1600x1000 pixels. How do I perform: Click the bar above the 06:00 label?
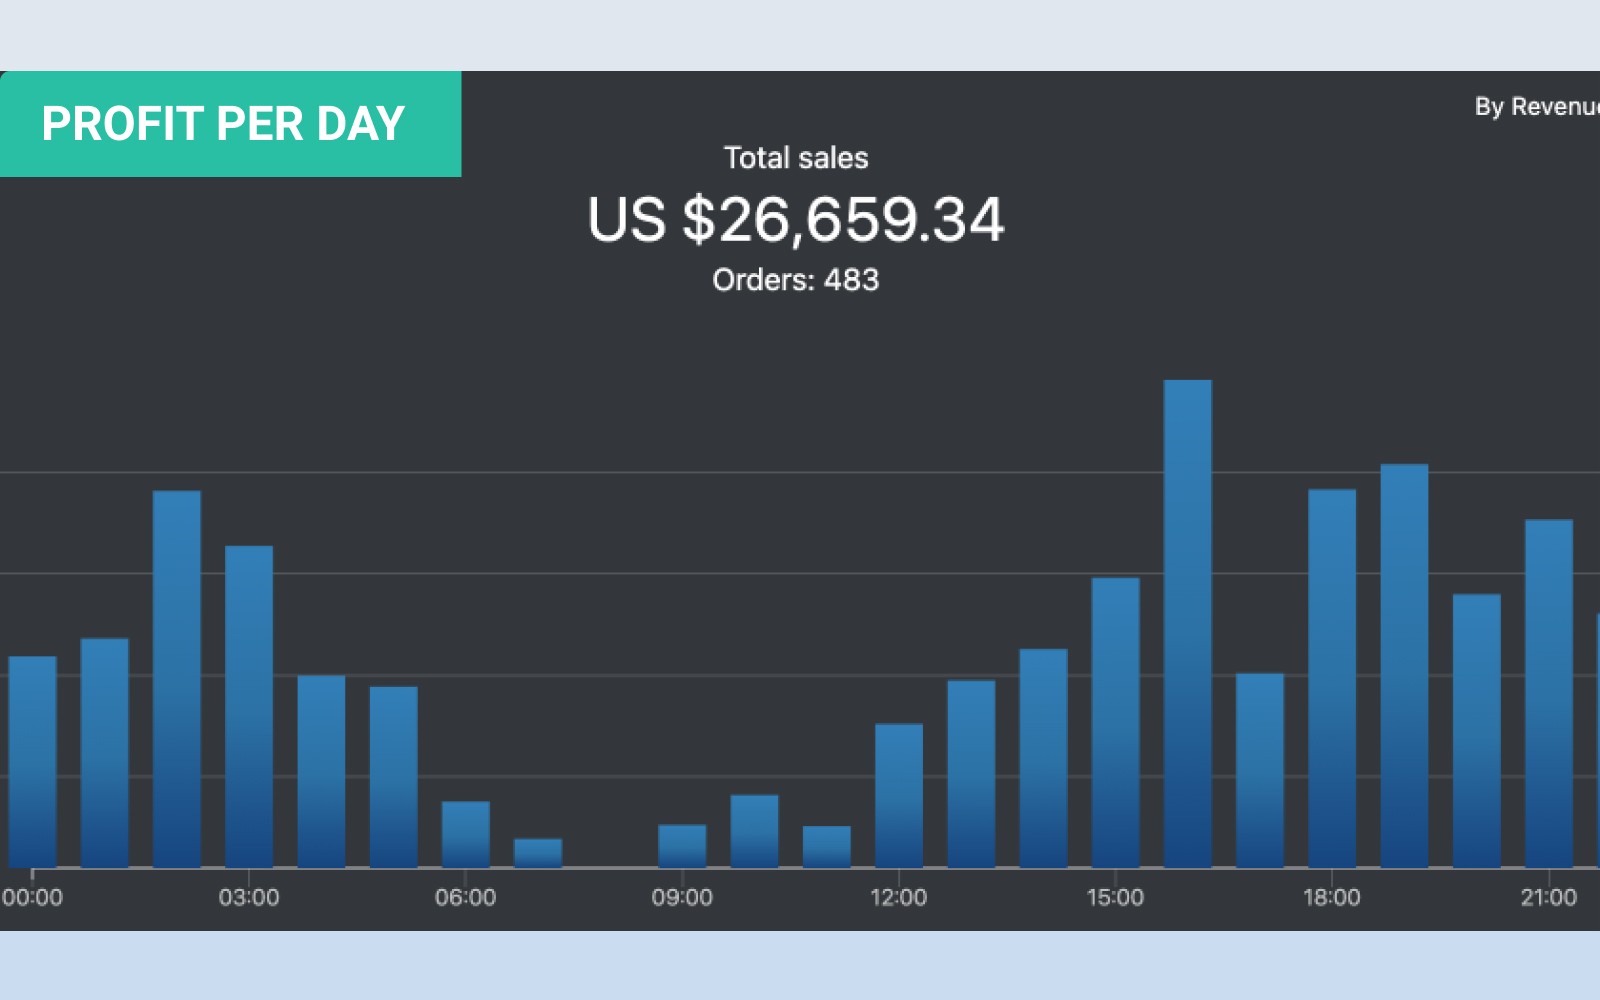coord(466,833)
